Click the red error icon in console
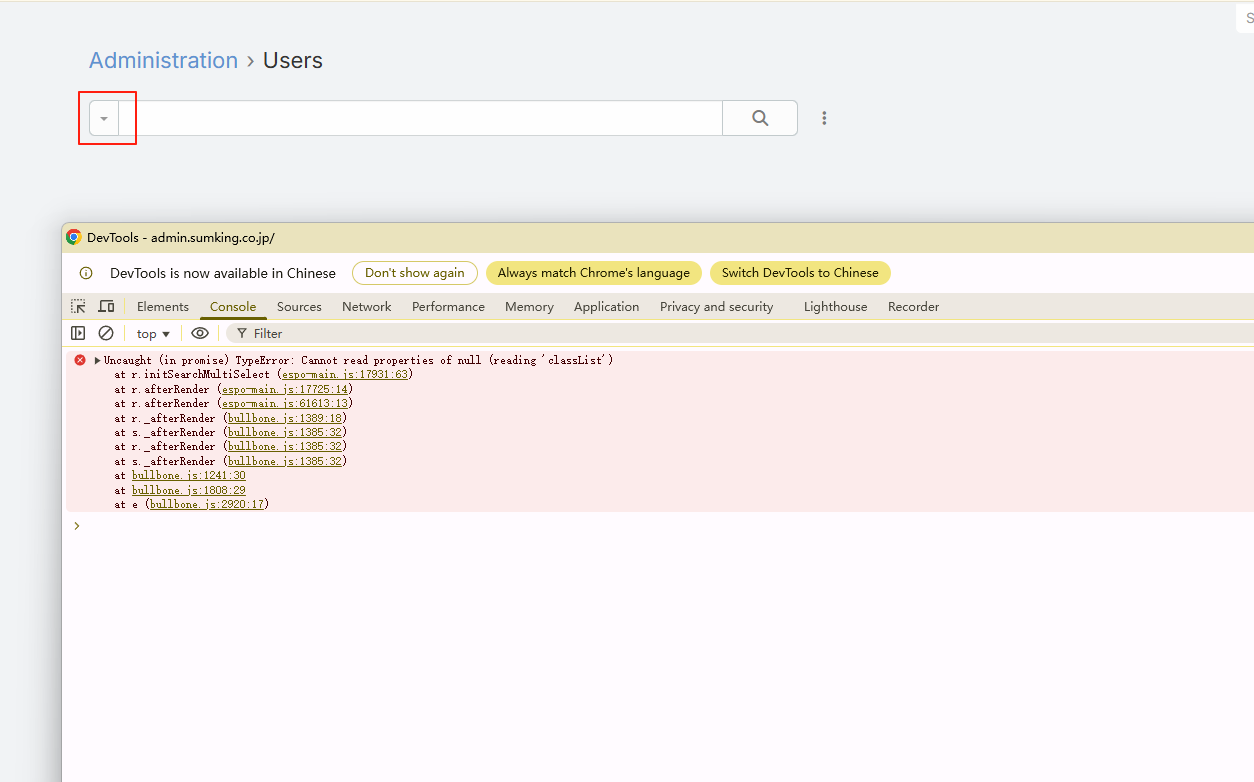 point(80,360)
